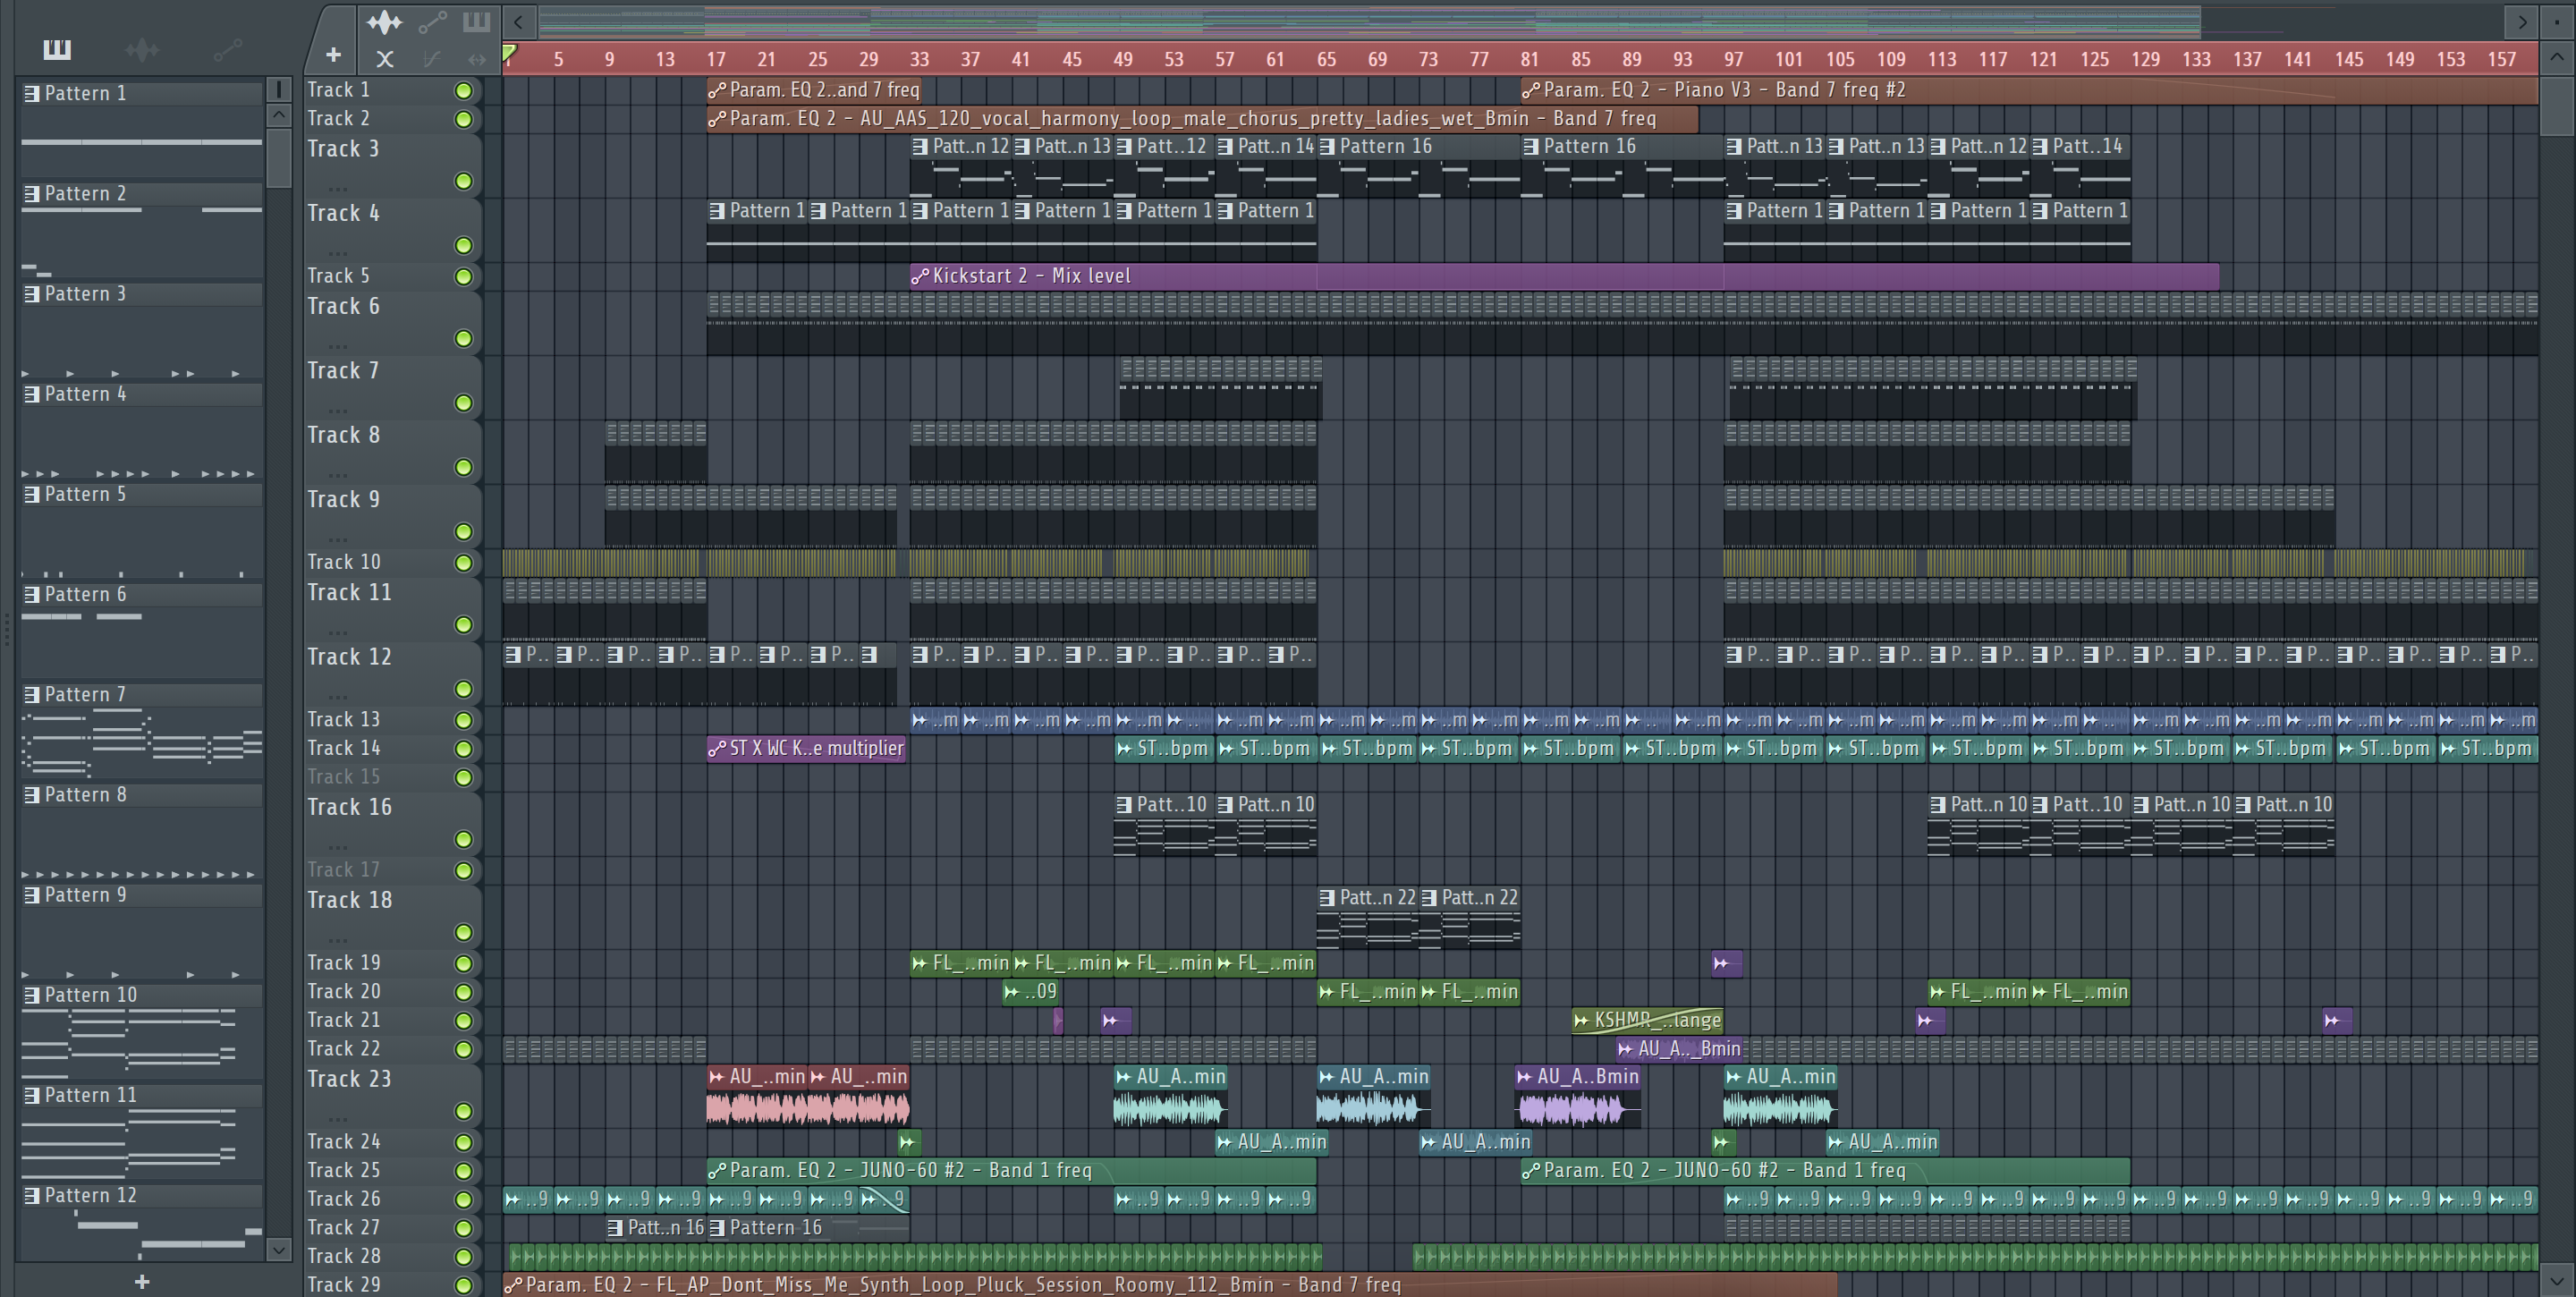Click the Track 3 name label
The image size is (2576, 1297).
click(343, 149)
